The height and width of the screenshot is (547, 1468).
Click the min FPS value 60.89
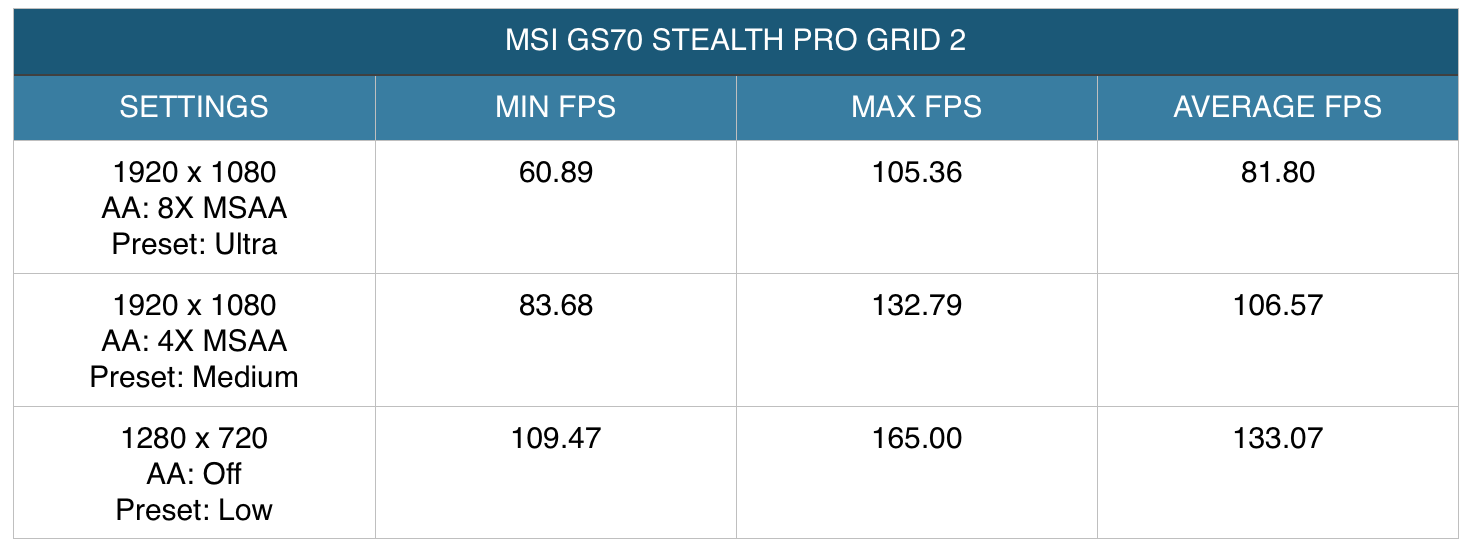point(556,173)
